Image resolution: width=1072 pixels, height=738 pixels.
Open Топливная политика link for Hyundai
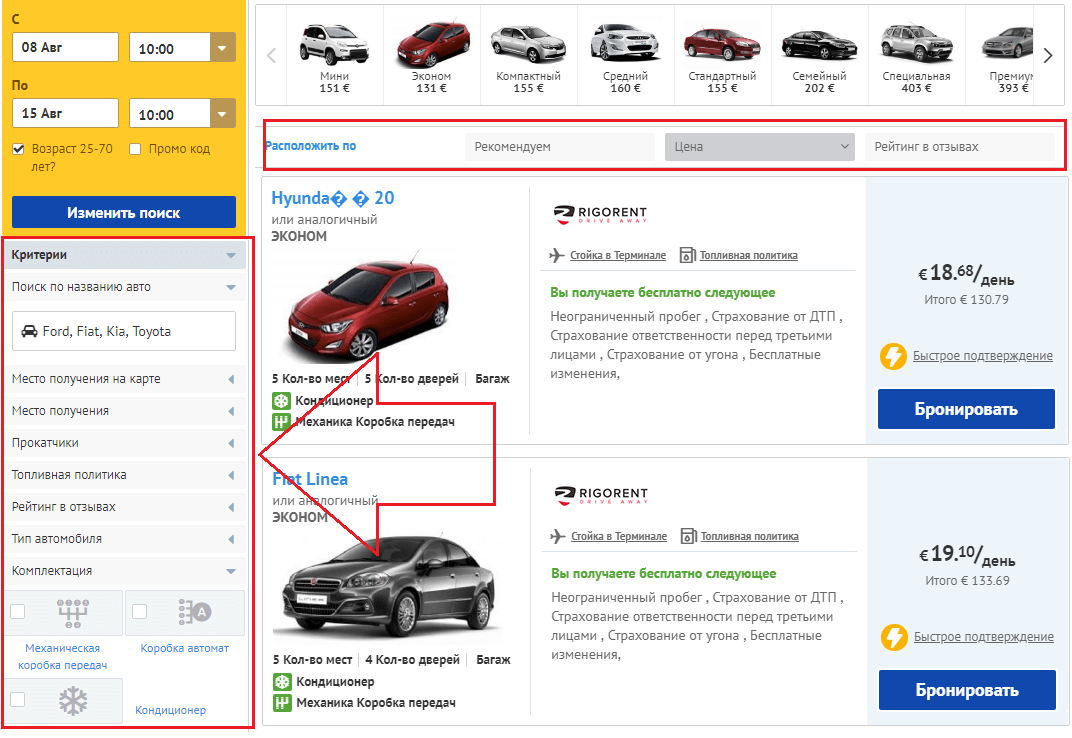(749, 255)
